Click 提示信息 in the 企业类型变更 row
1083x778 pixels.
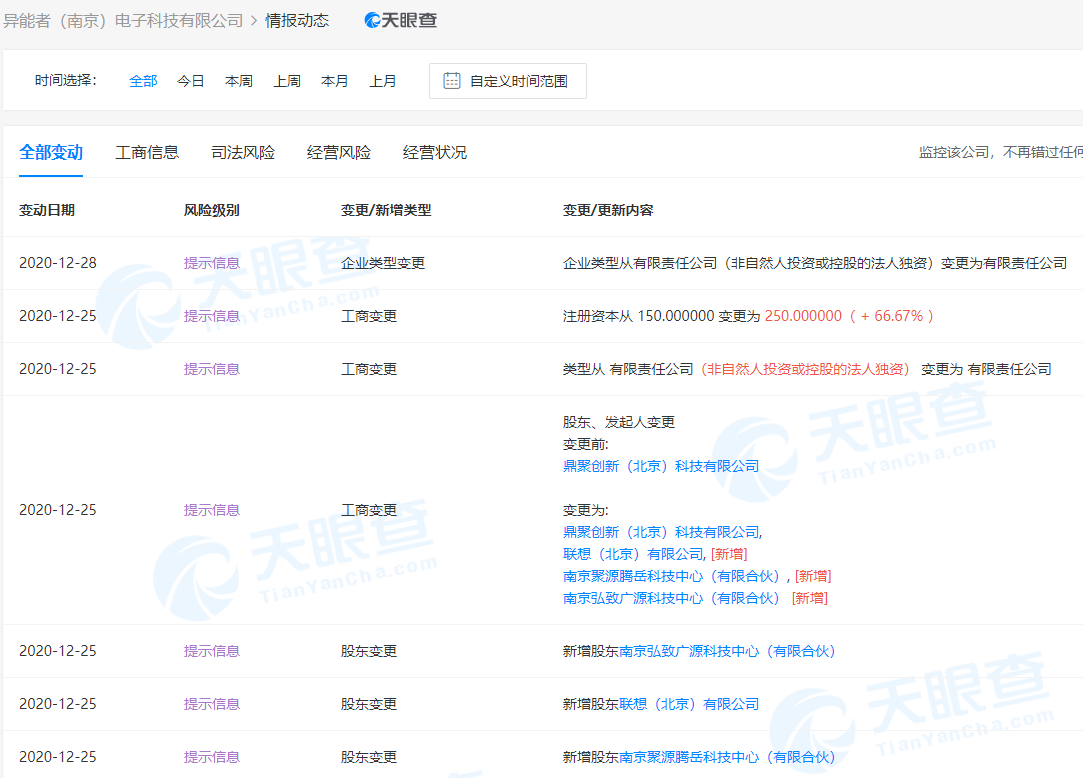pyautogui.click(x=211, y=263)
